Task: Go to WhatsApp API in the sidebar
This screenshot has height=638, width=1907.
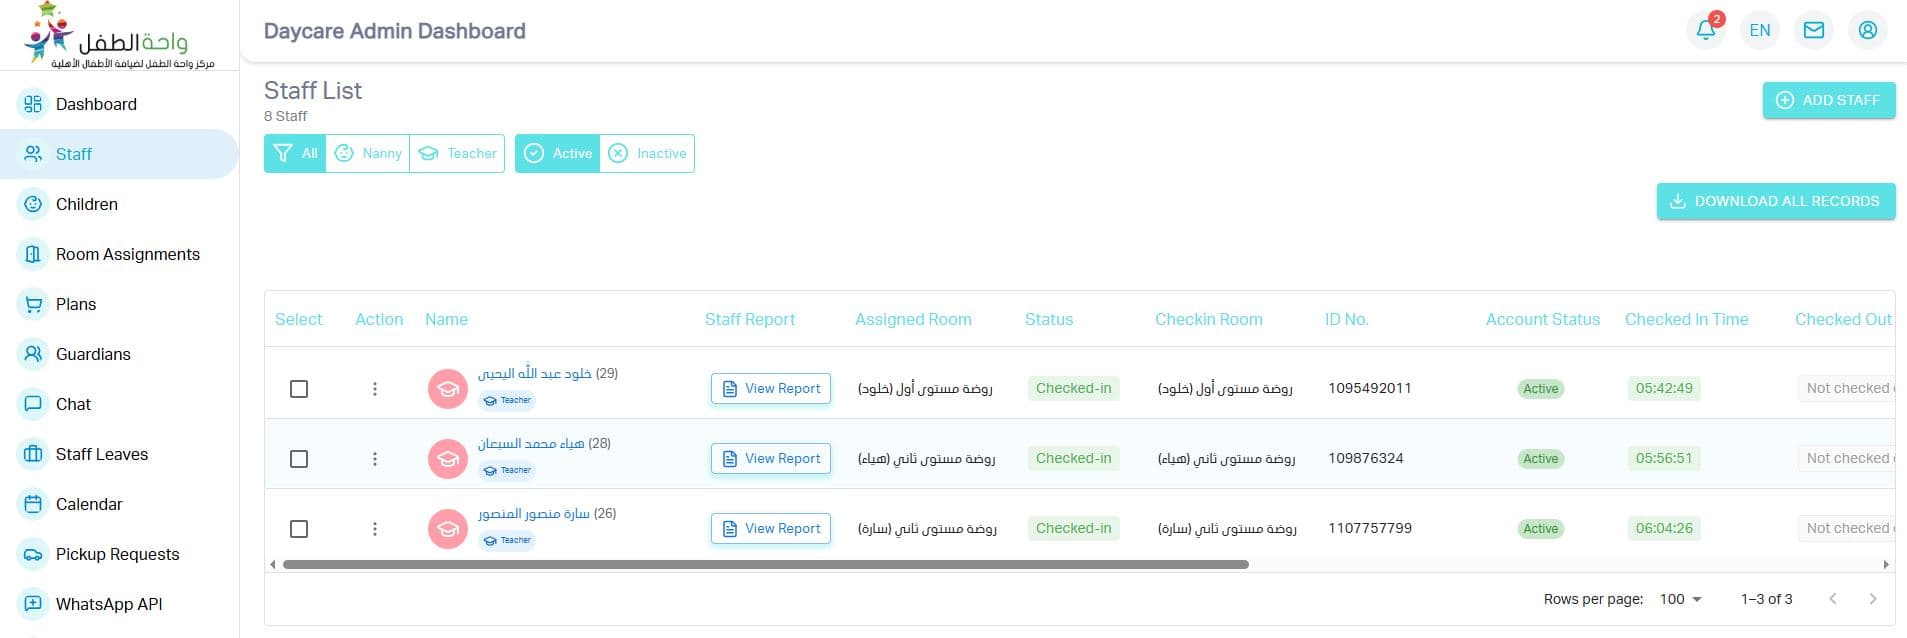Action: [x=108, y=604]
